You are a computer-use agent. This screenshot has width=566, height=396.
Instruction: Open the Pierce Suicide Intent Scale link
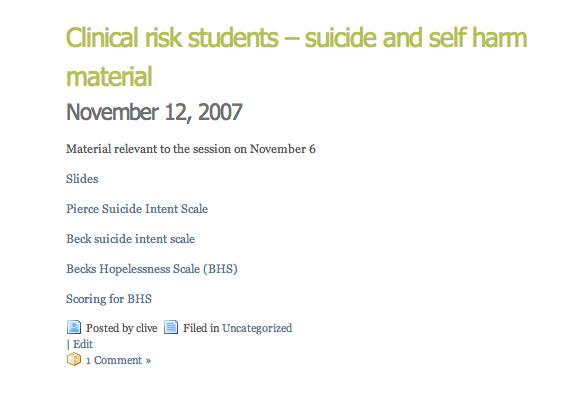click(x=137, y=209)
